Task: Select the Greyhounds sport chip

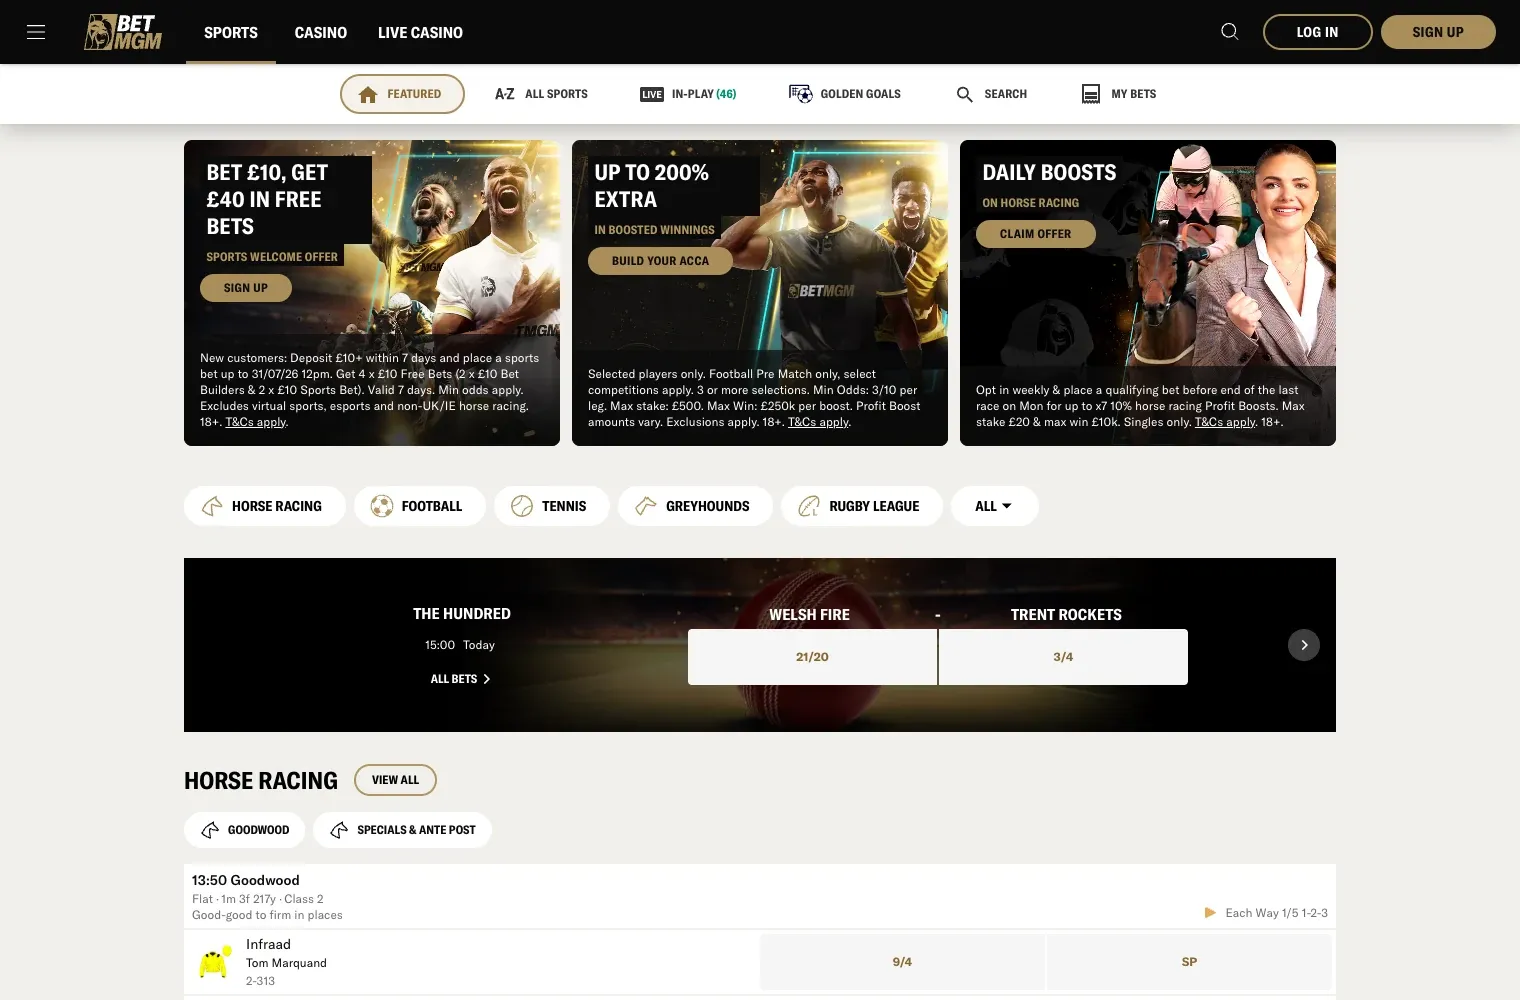Action: [x=696, y=506]
